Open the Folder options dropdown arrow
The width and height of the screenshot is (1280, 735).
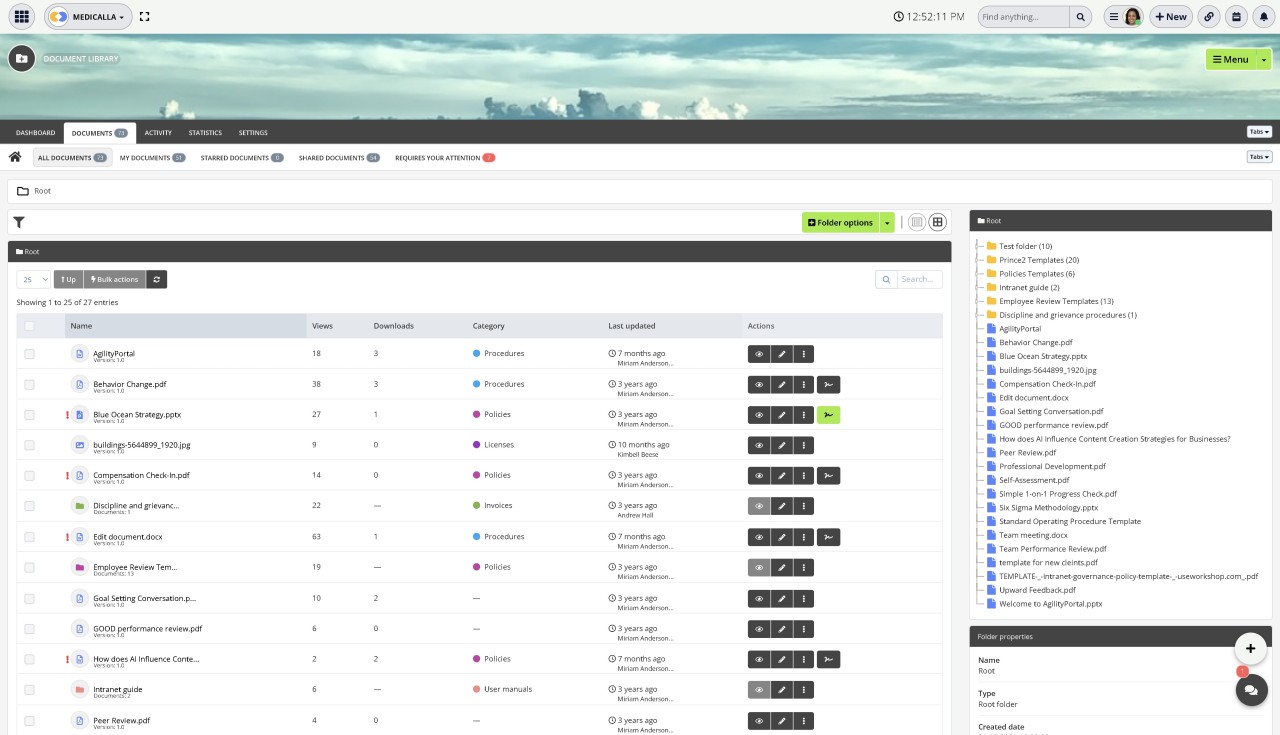pos(886,222)
